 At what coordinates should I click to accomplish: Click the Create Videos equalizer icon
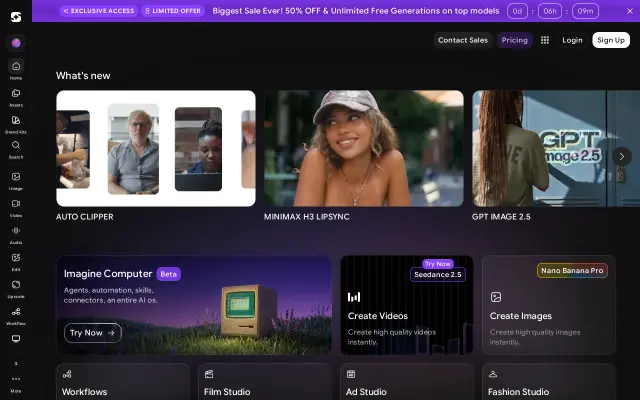click(x=354, y=297)
